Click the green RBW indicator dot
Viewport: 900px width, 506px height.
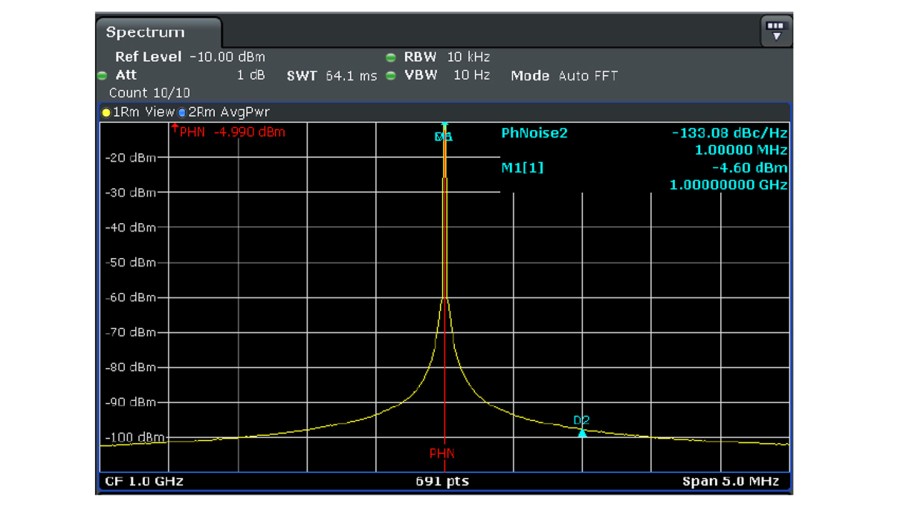(391, 57)
